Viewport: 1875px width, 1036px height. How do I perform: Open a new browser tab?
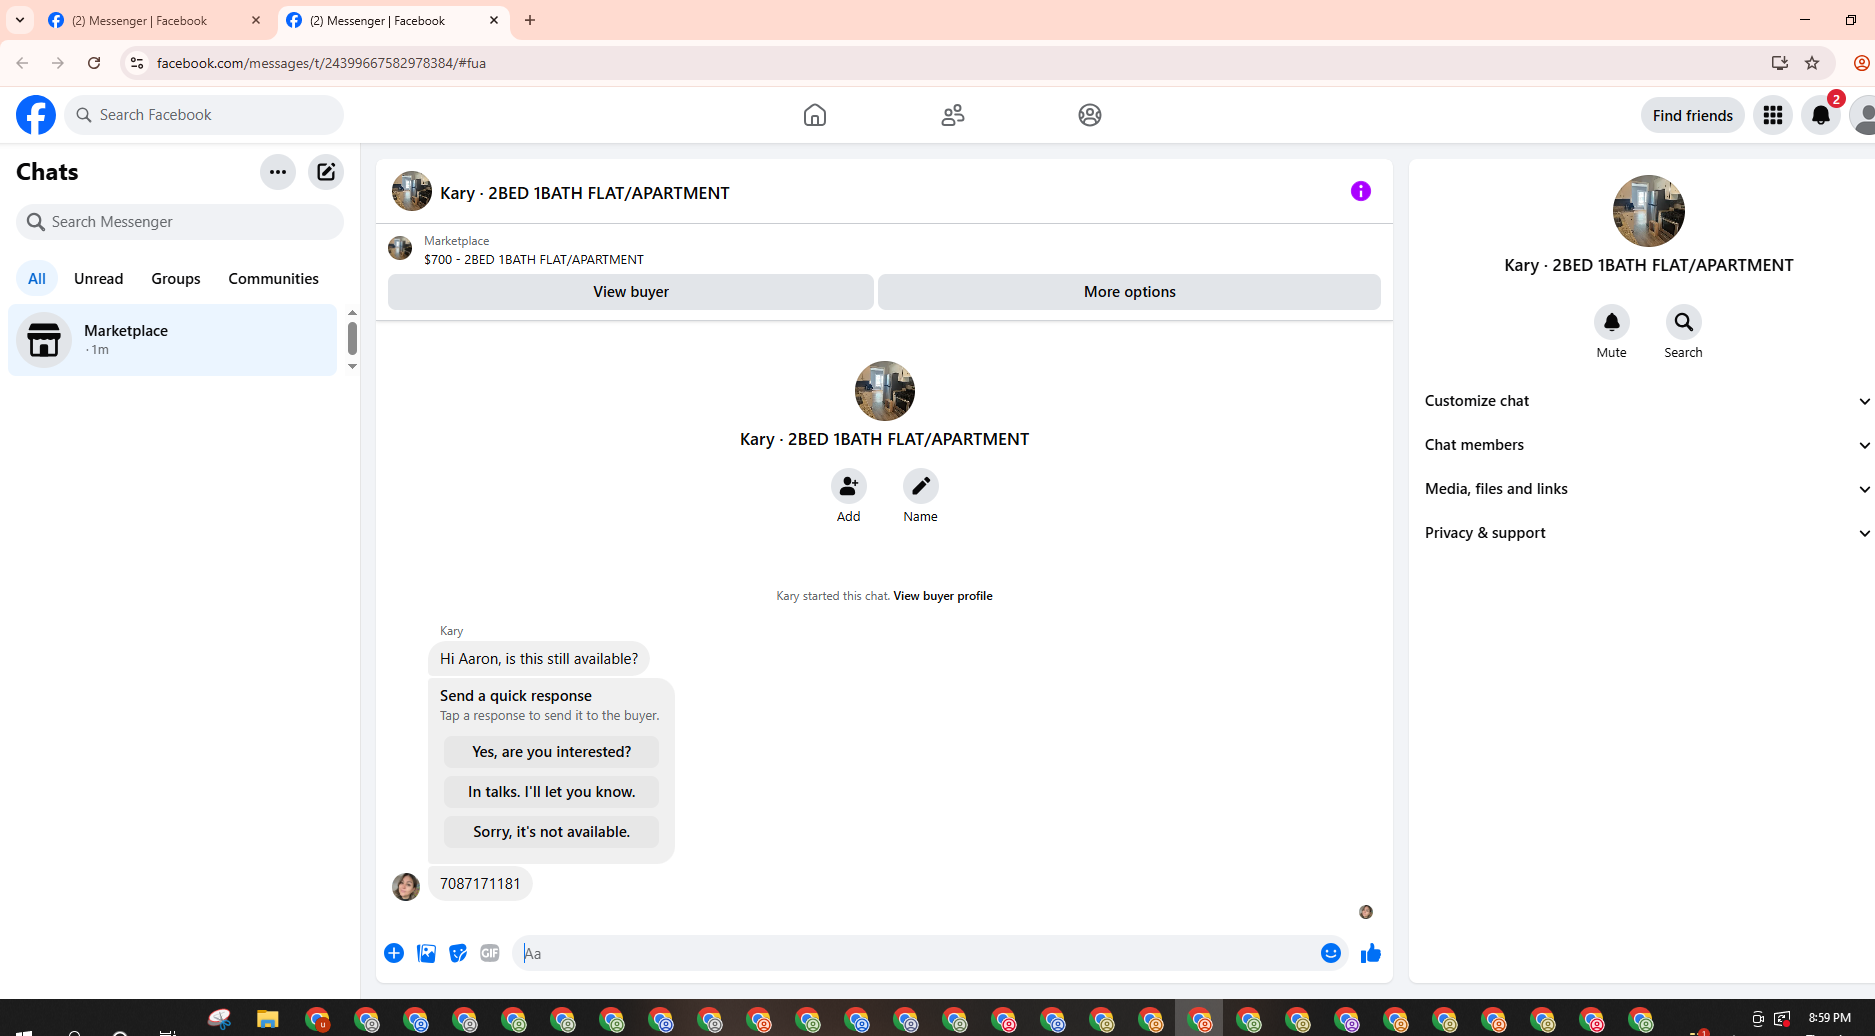(x=530, y=20)
